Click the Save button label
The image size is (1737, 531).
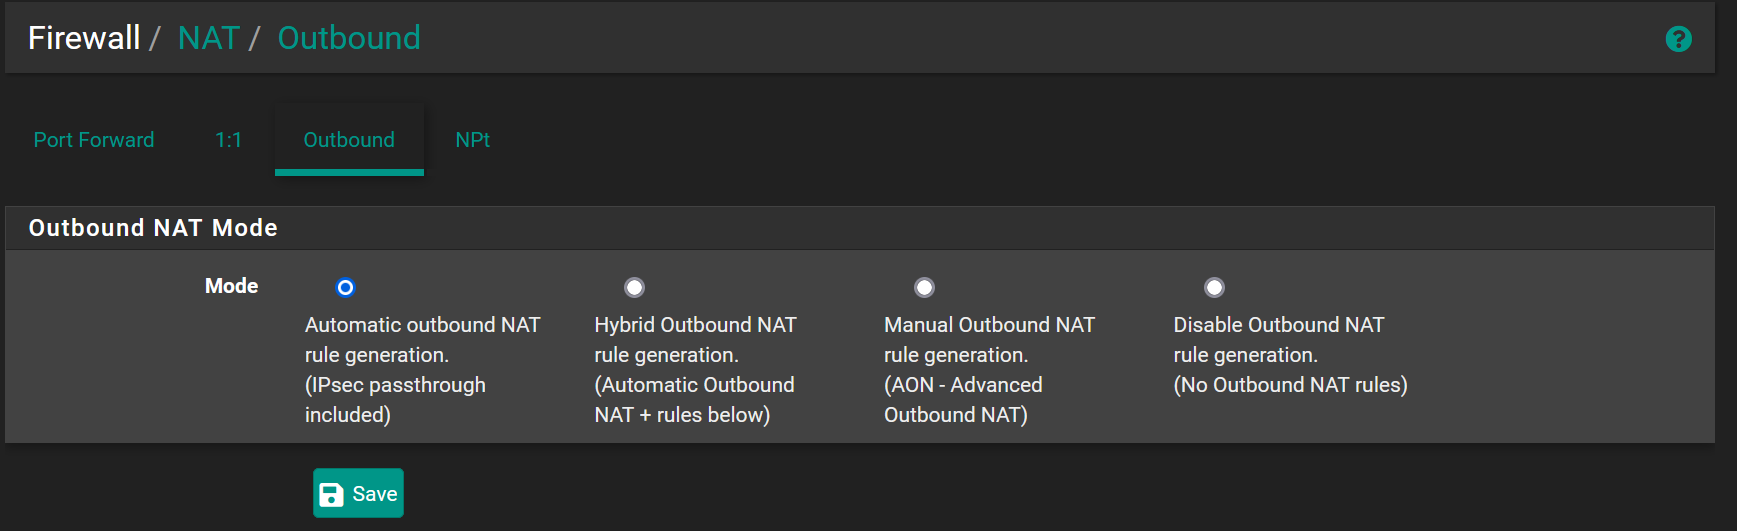(375, 494)
